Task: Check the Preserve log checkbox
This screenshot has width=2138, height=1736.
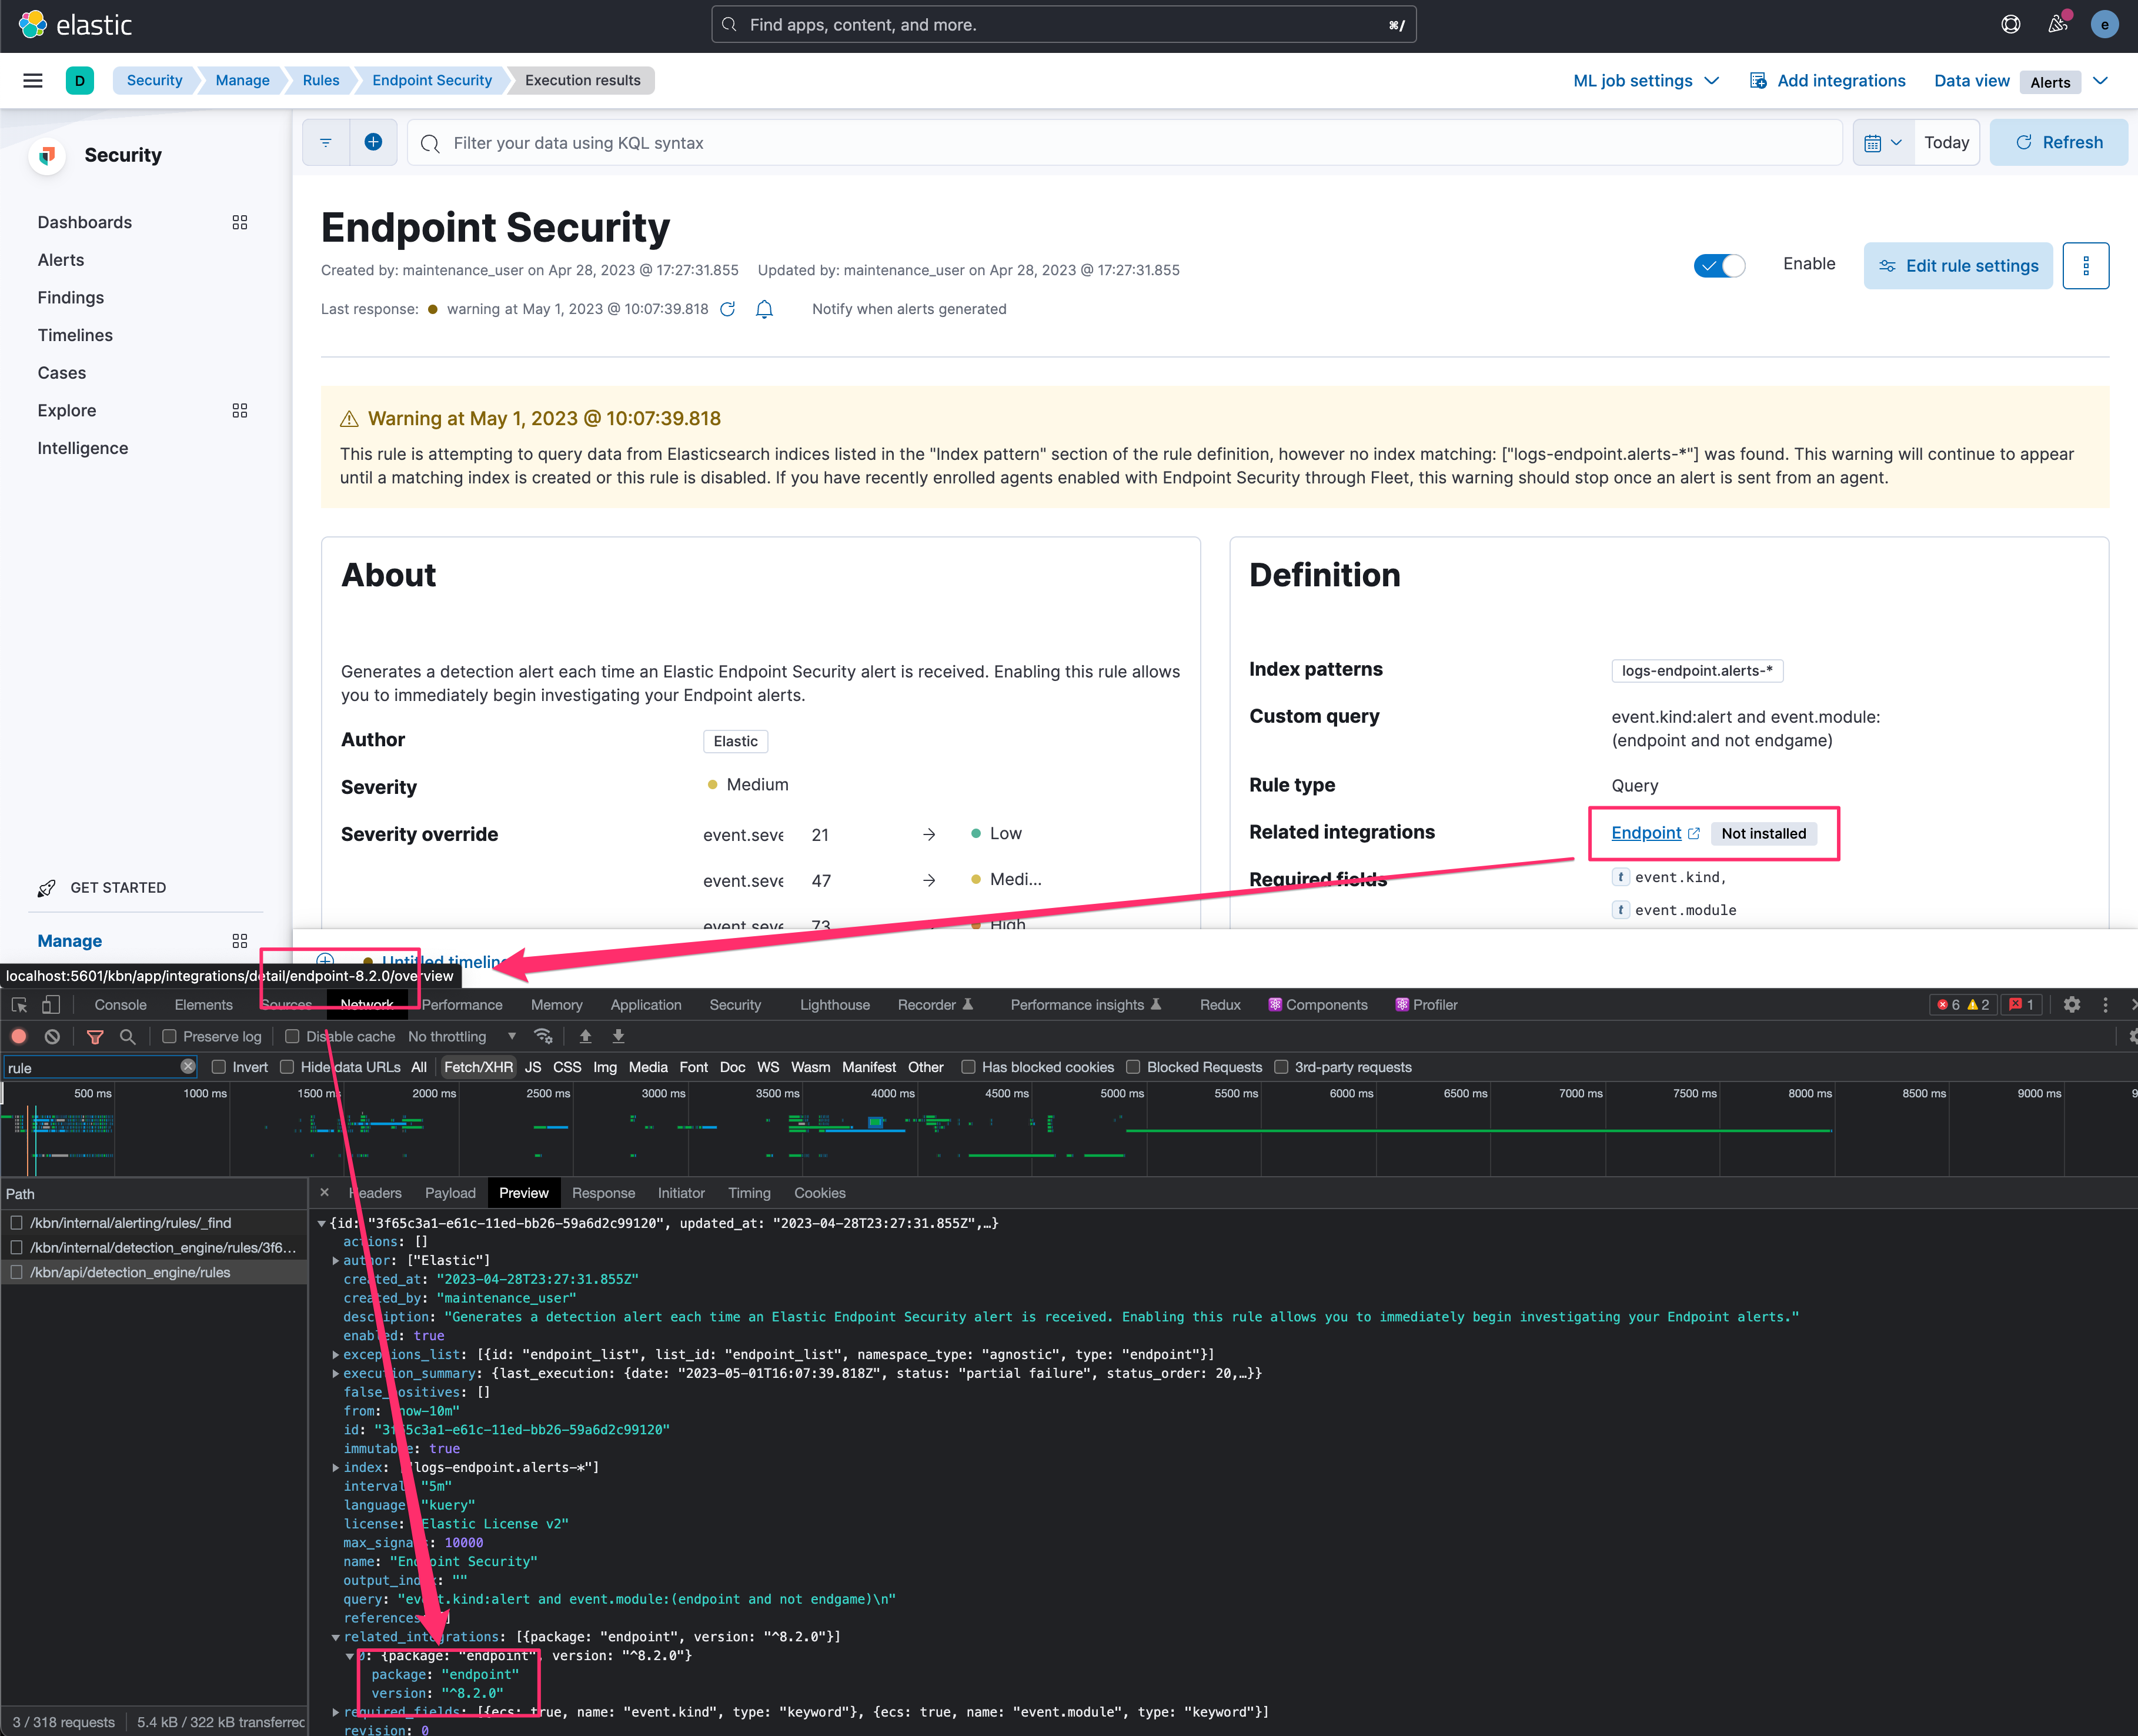Action: [x=170, y=1036]
